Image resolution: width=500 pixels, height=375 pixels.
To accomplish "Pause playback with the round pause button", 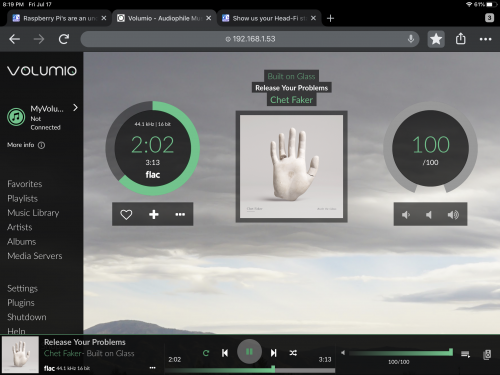I will pyautogui.click(x=249, y=352).
